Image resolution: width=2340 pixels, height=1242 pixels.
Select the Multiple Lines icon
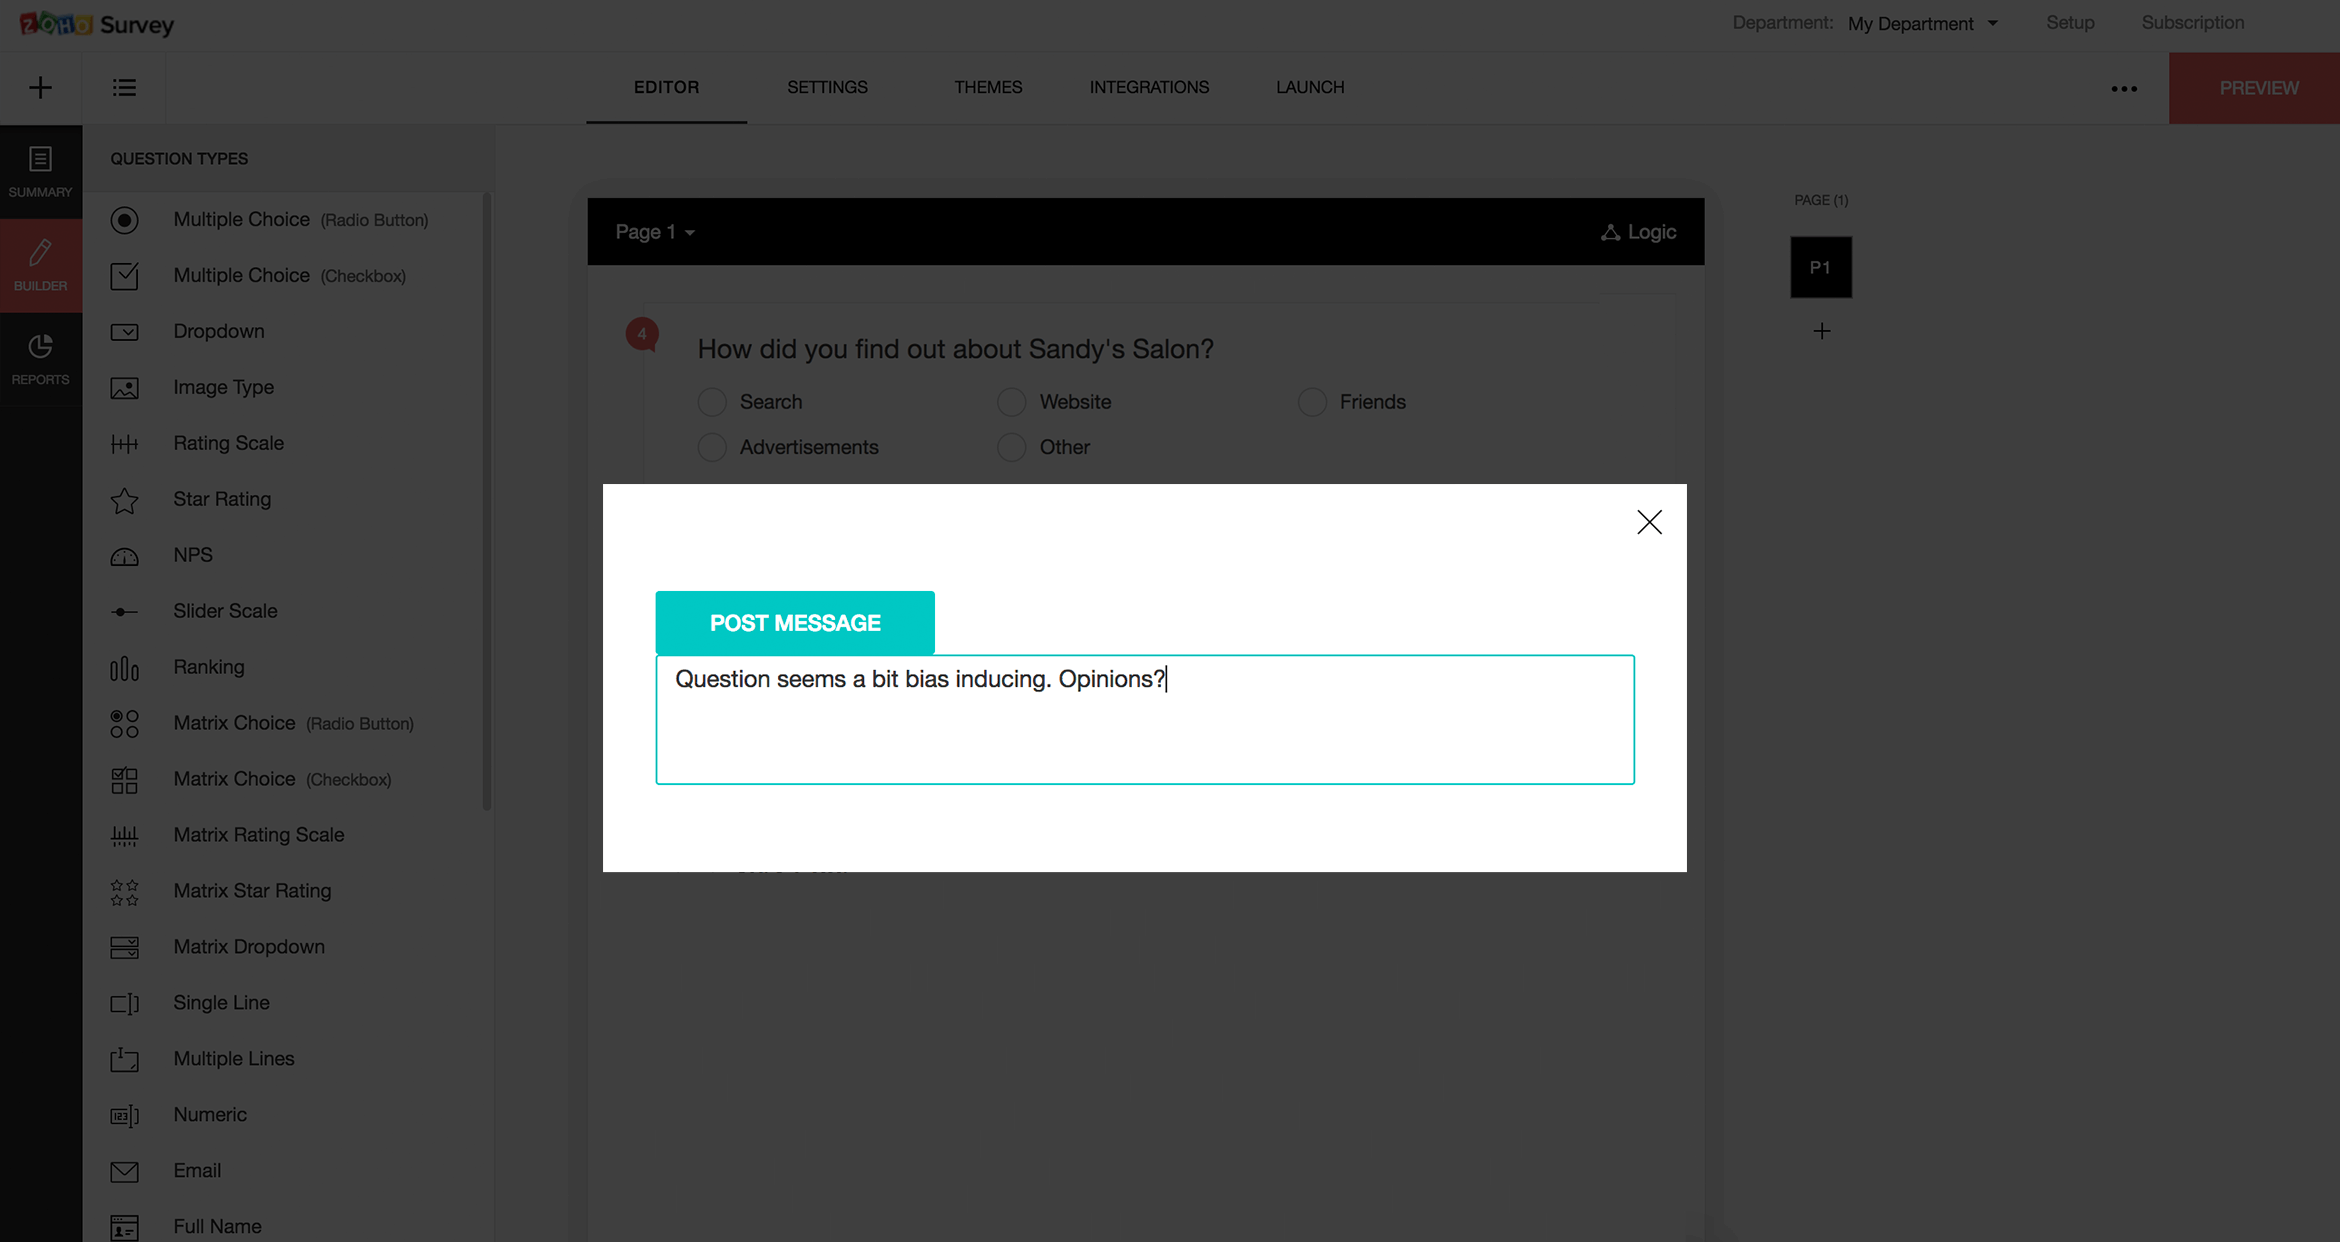[124, 1059]
